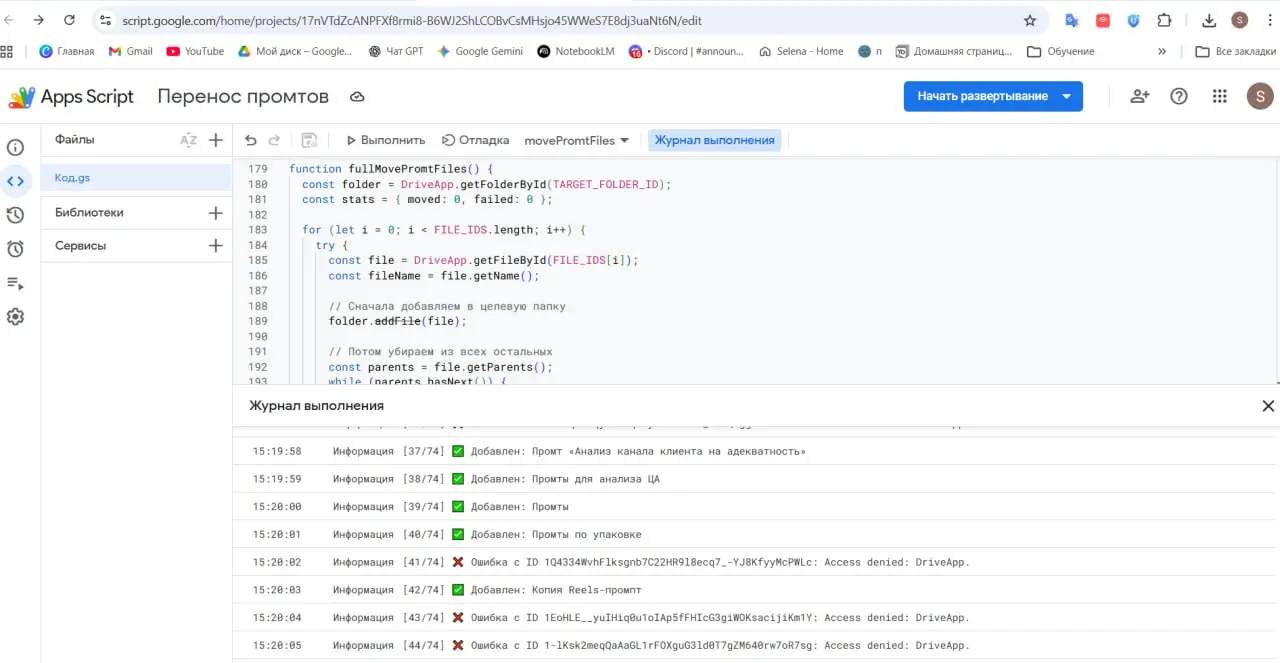Add a library with plus icon
Screen dimensions: 1280x663
[x=215, y=213]
